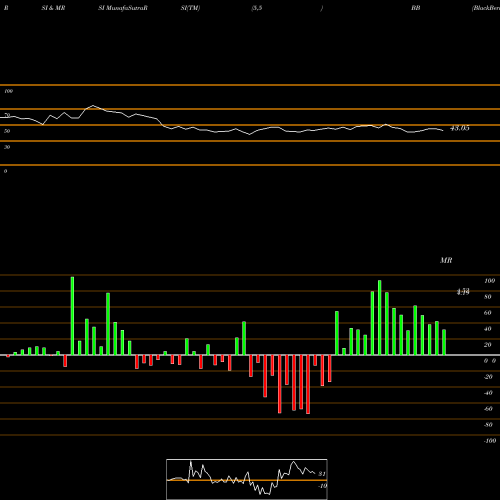Click the MR axis label -20
The height and width of the screenshot is (500, 500).
click(488, 377)
